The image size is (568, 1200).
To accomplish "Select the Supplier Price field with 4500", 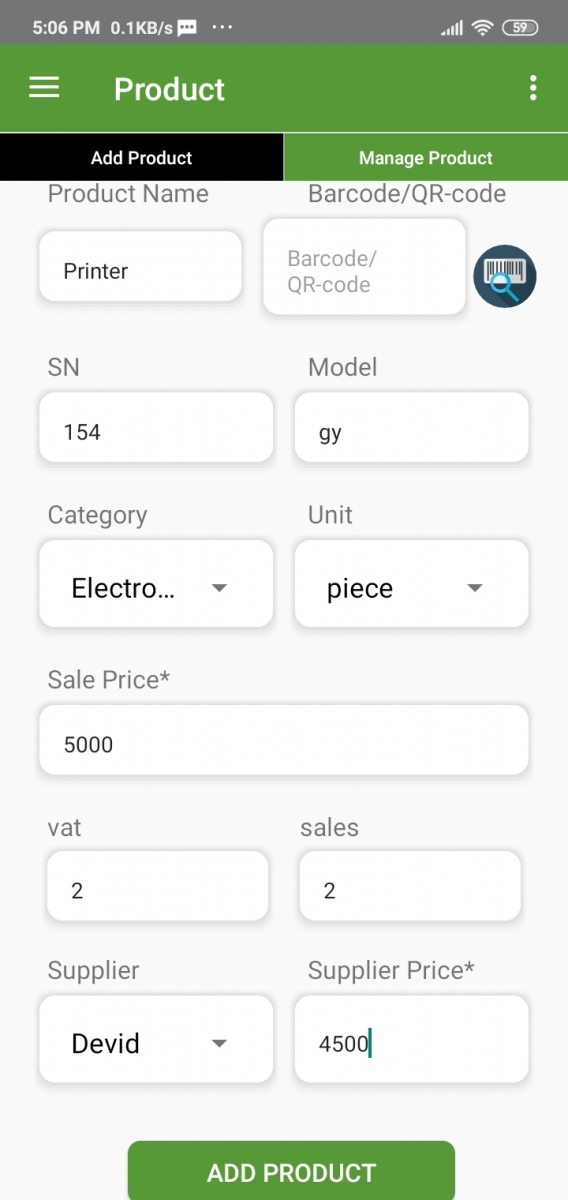I will tap(411, 1039).
